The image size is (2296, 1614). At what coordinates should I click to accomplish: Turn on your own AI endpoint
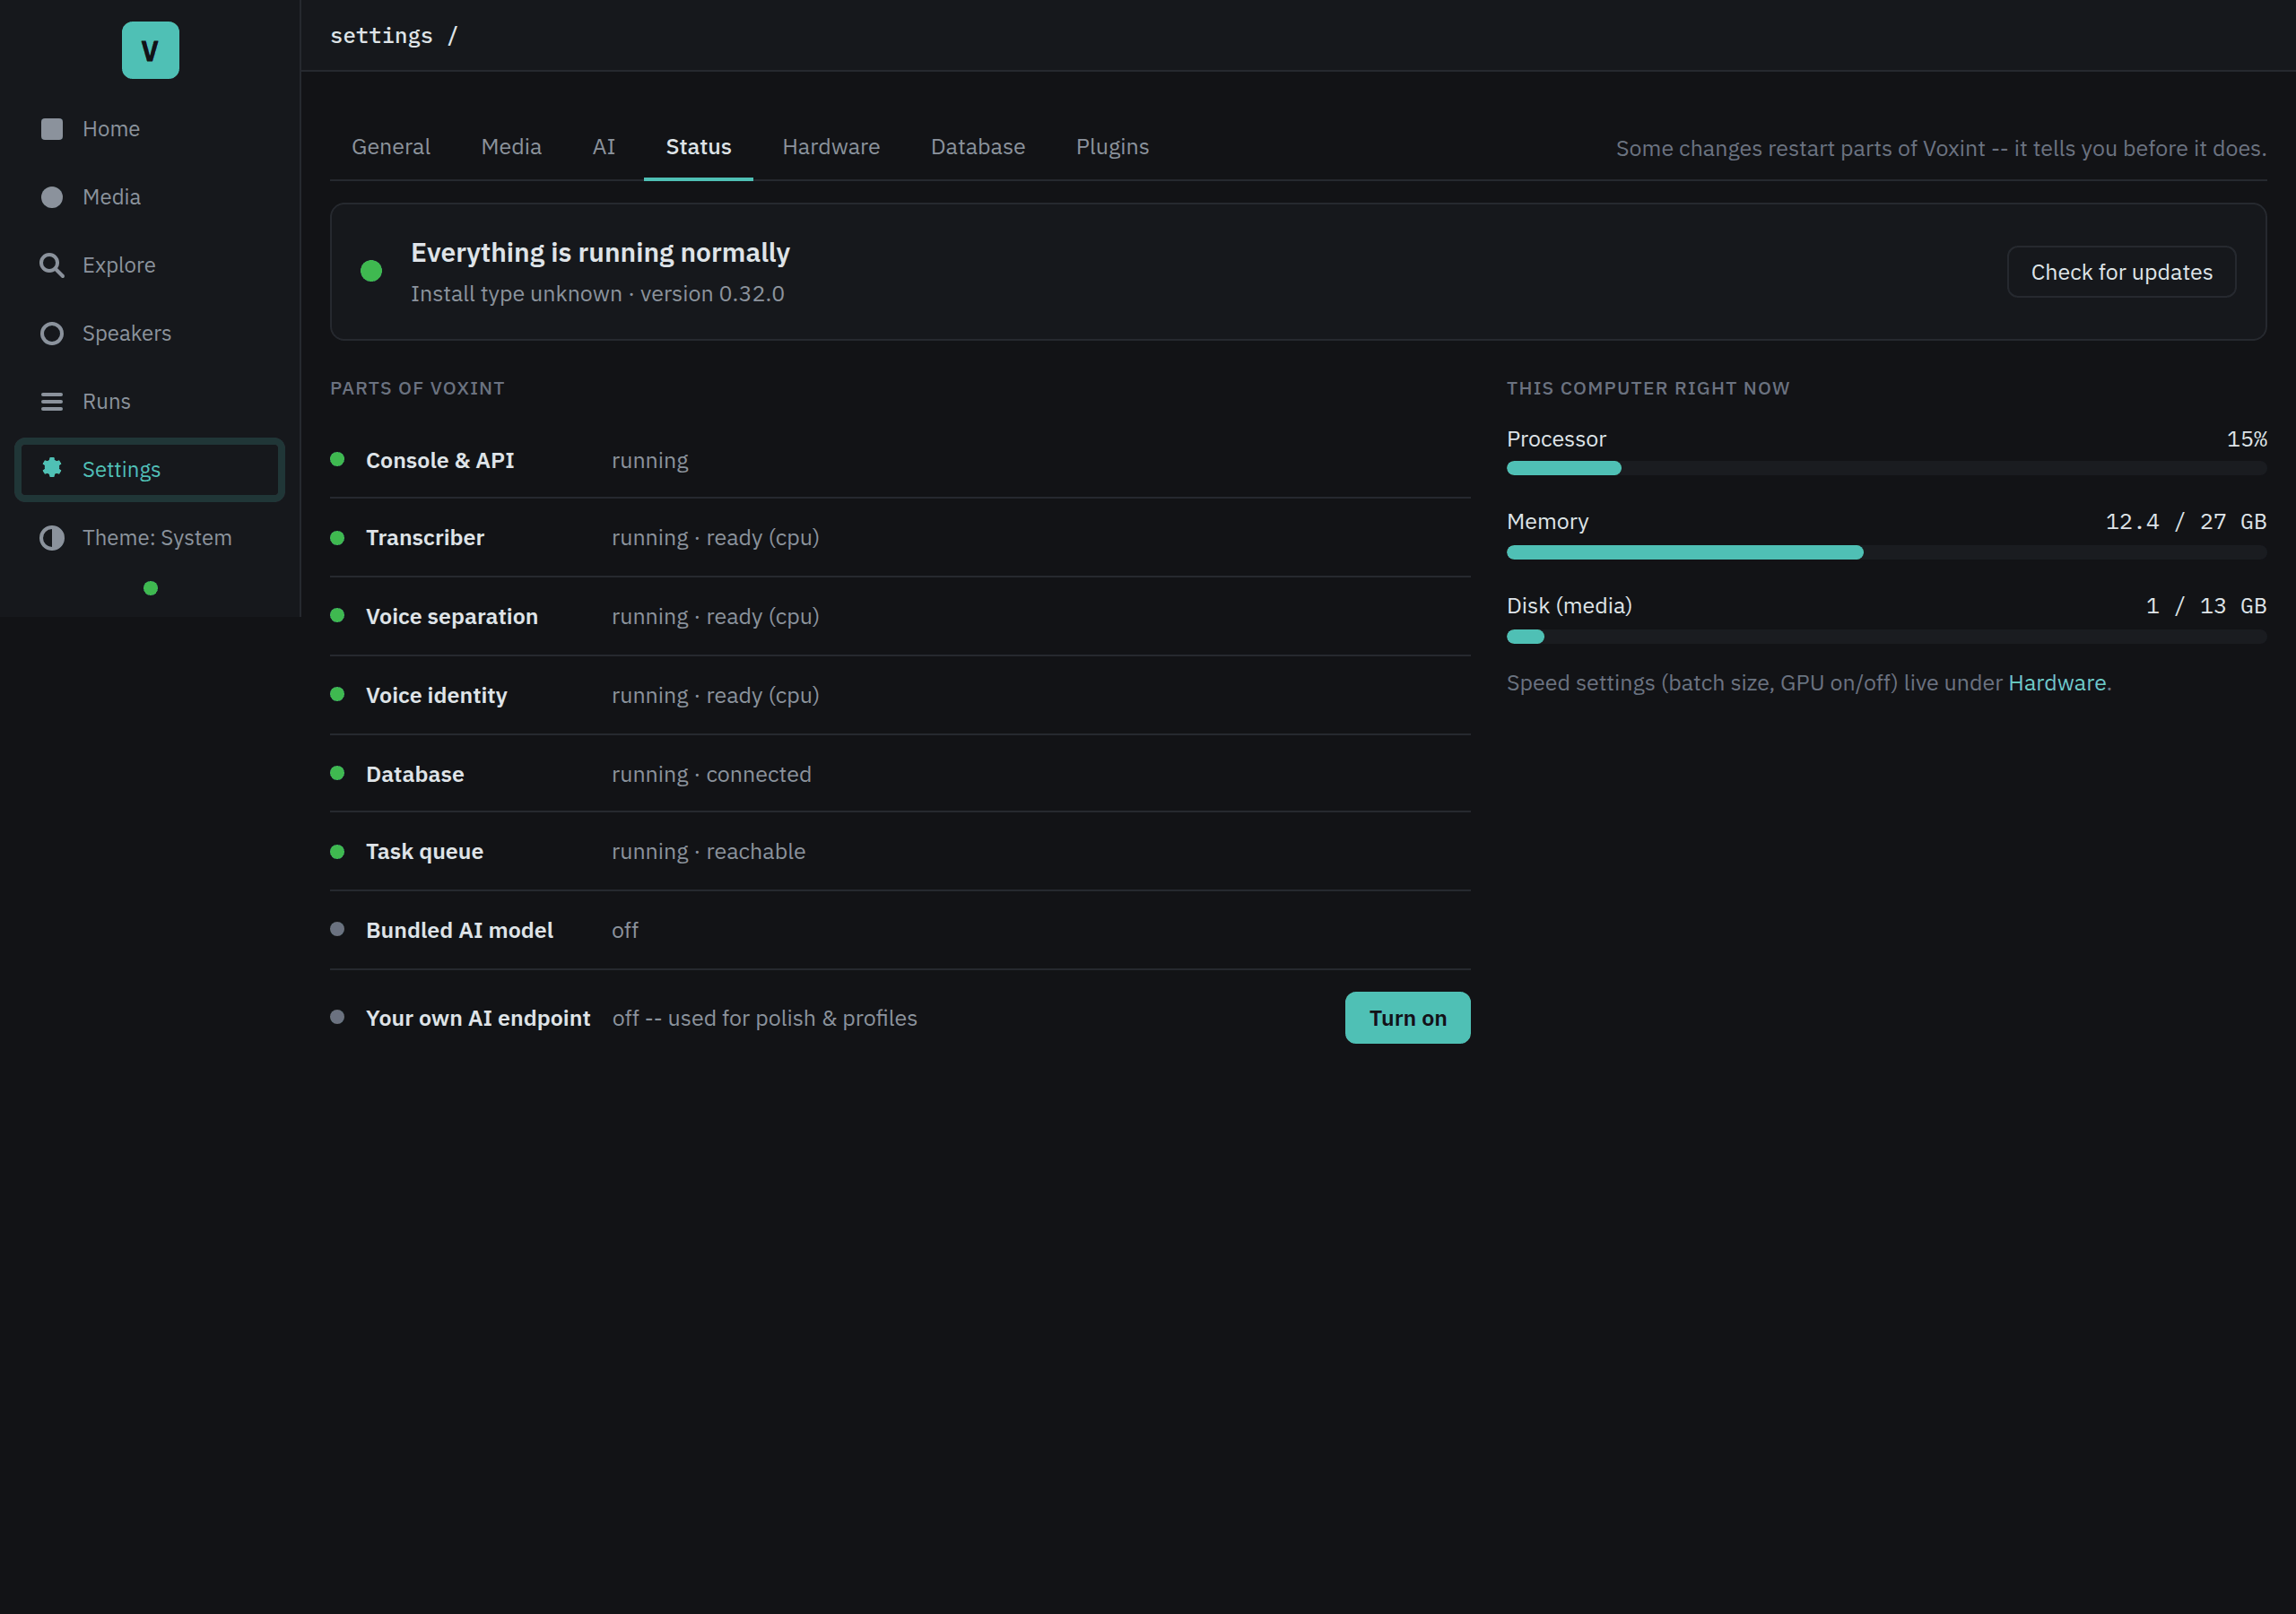pos(1407,1018)
